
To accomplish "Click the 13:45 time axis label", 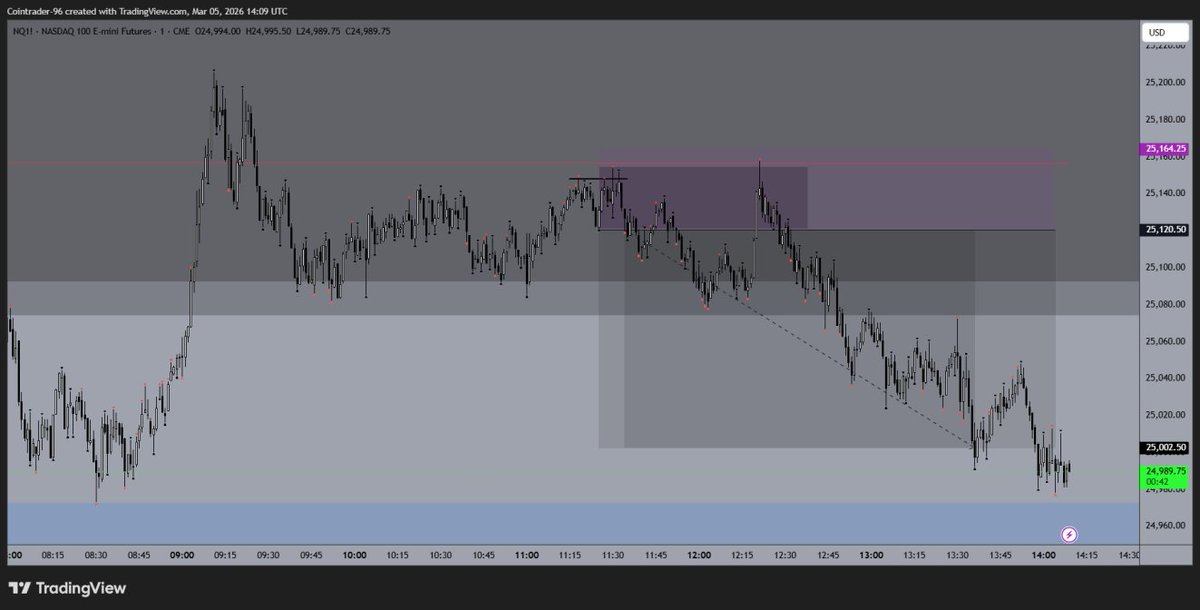I will point(1001,555).
